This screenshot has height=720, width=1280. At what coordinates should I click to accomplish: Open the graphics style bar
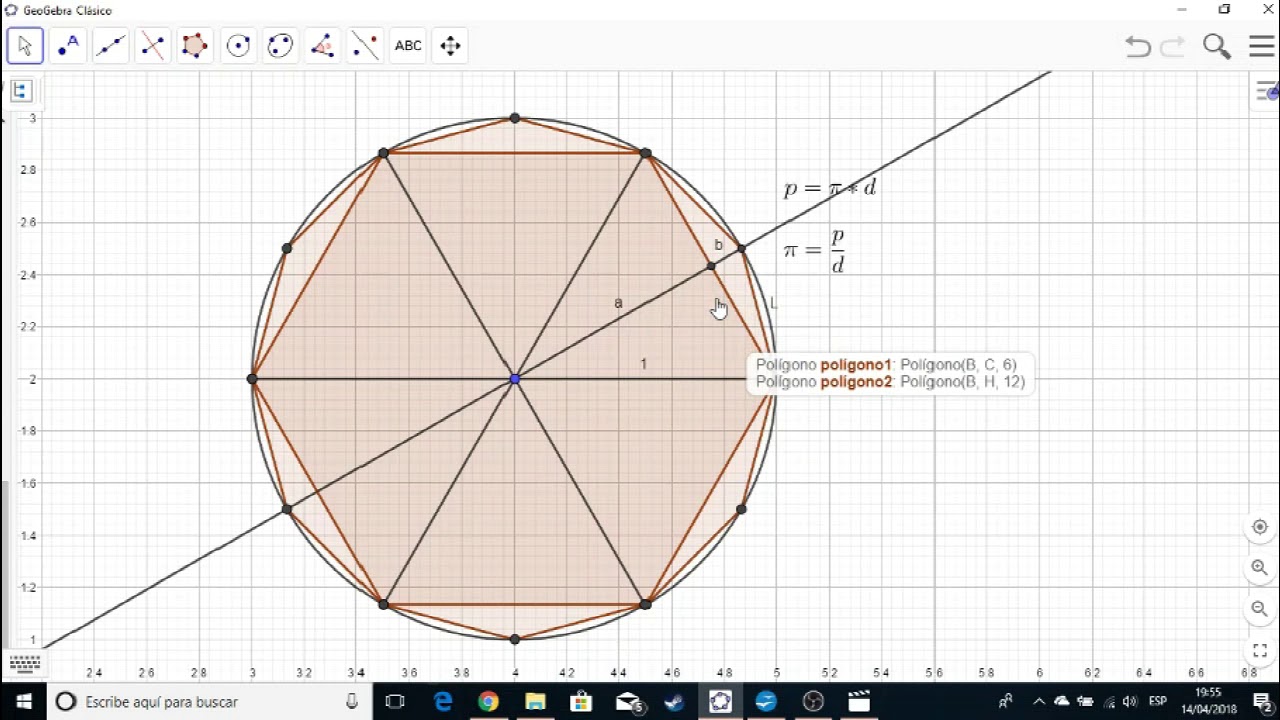click(1266, 92)
